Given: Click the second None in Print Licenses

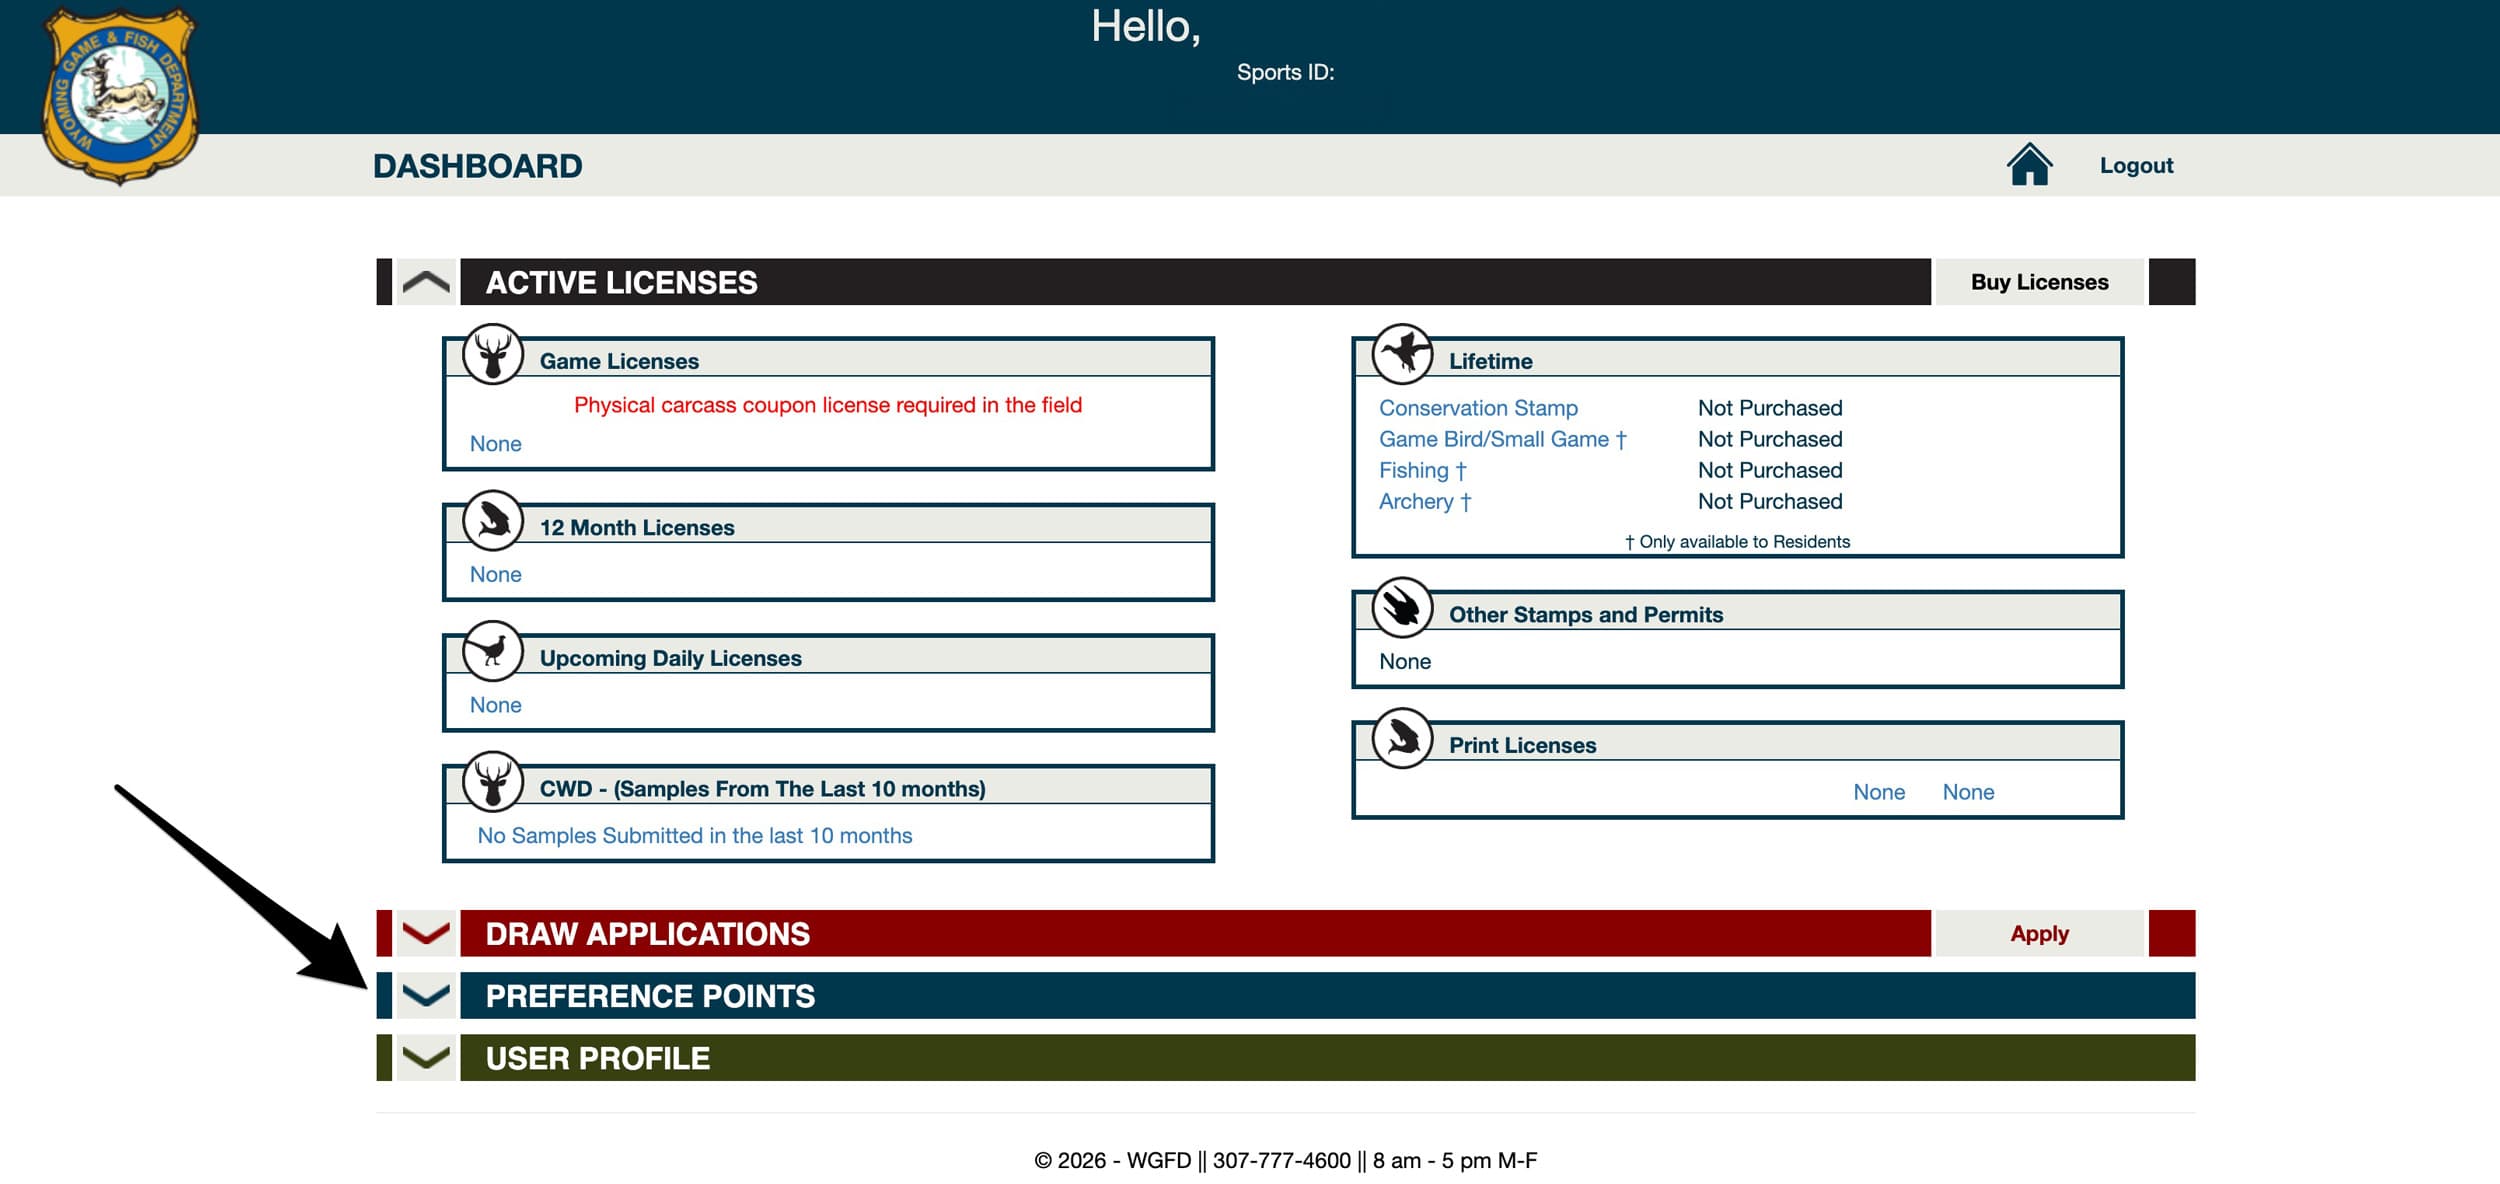Looking at the screenshot, I should 1968,792.
